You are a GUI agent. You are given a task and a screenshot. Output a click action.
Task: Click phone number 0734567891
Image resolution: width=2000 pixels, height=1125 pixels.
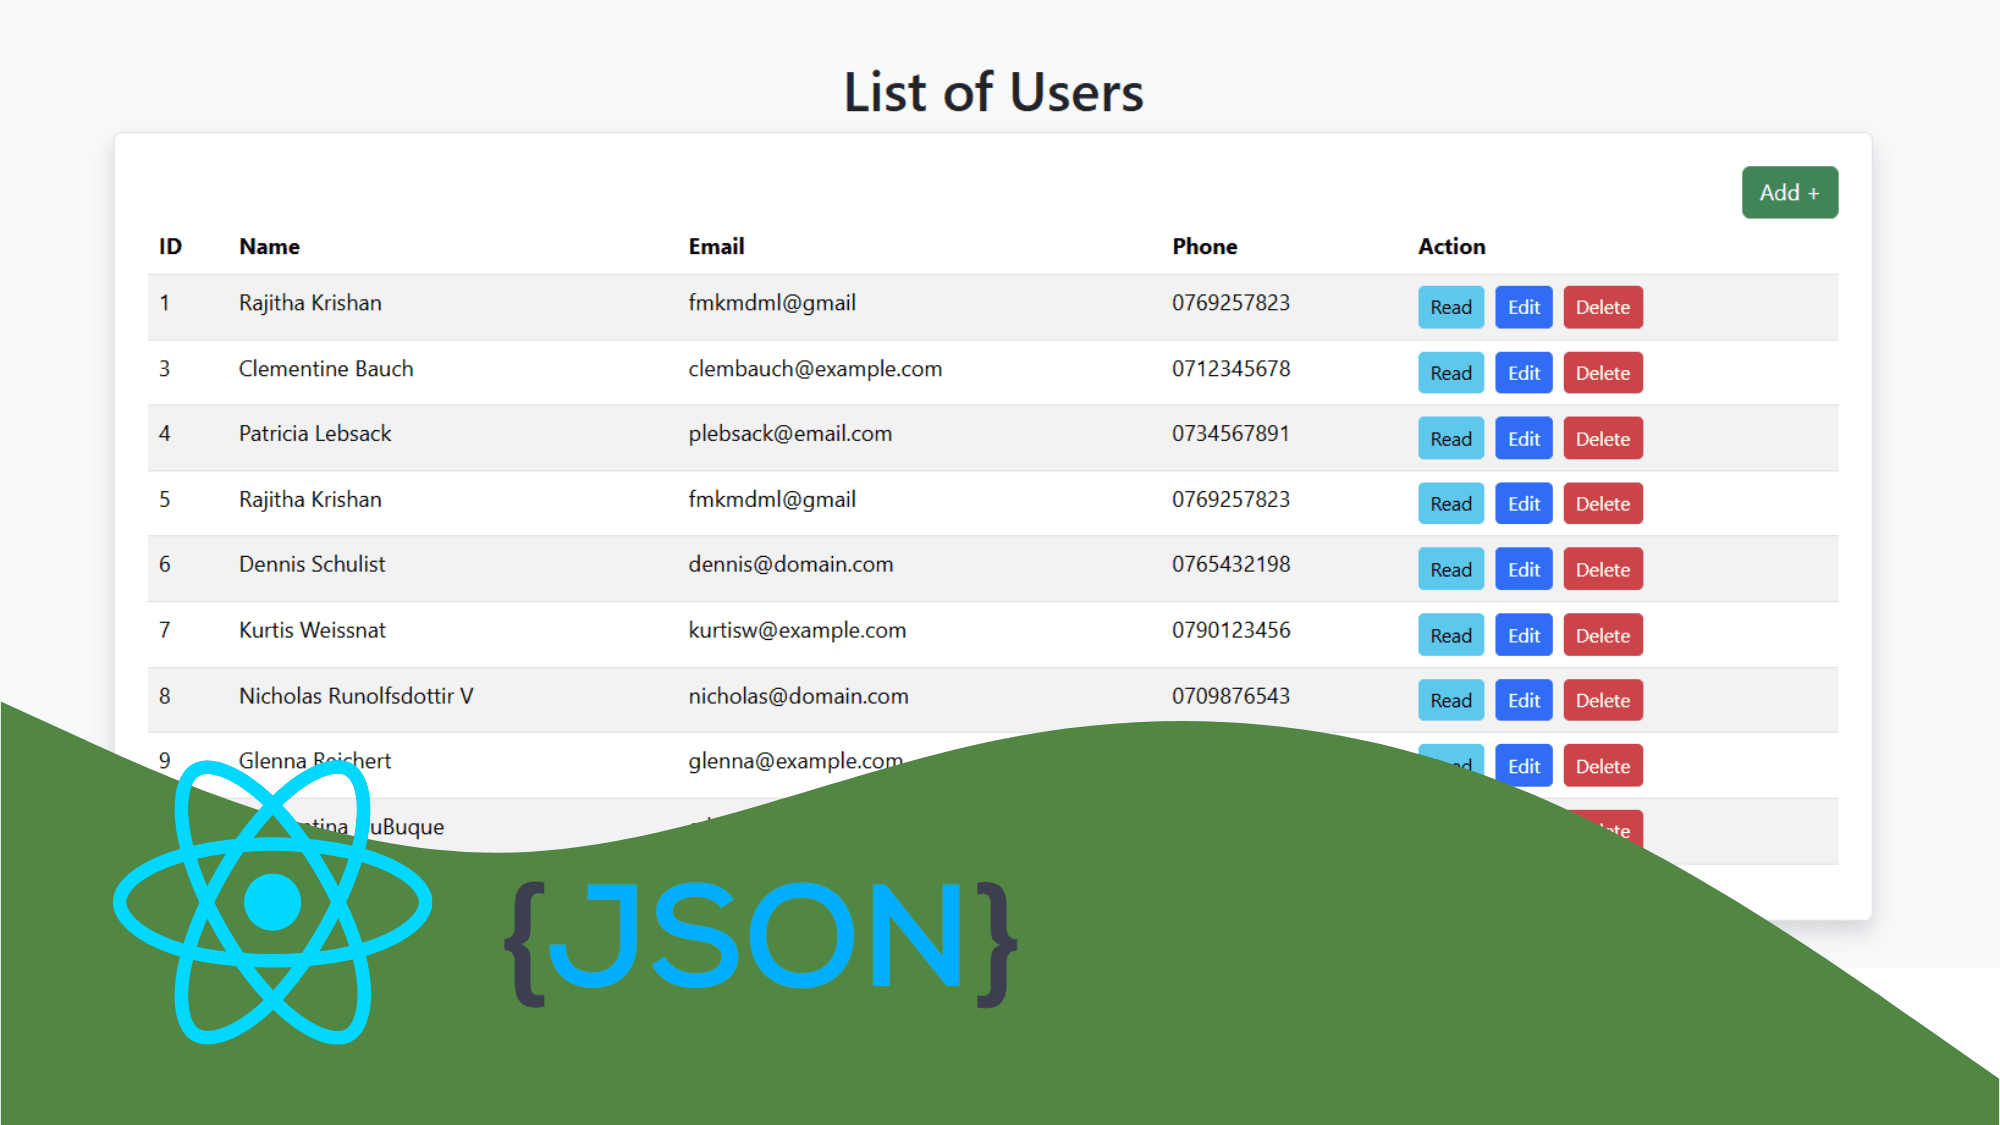click(x=1231, y=434)
